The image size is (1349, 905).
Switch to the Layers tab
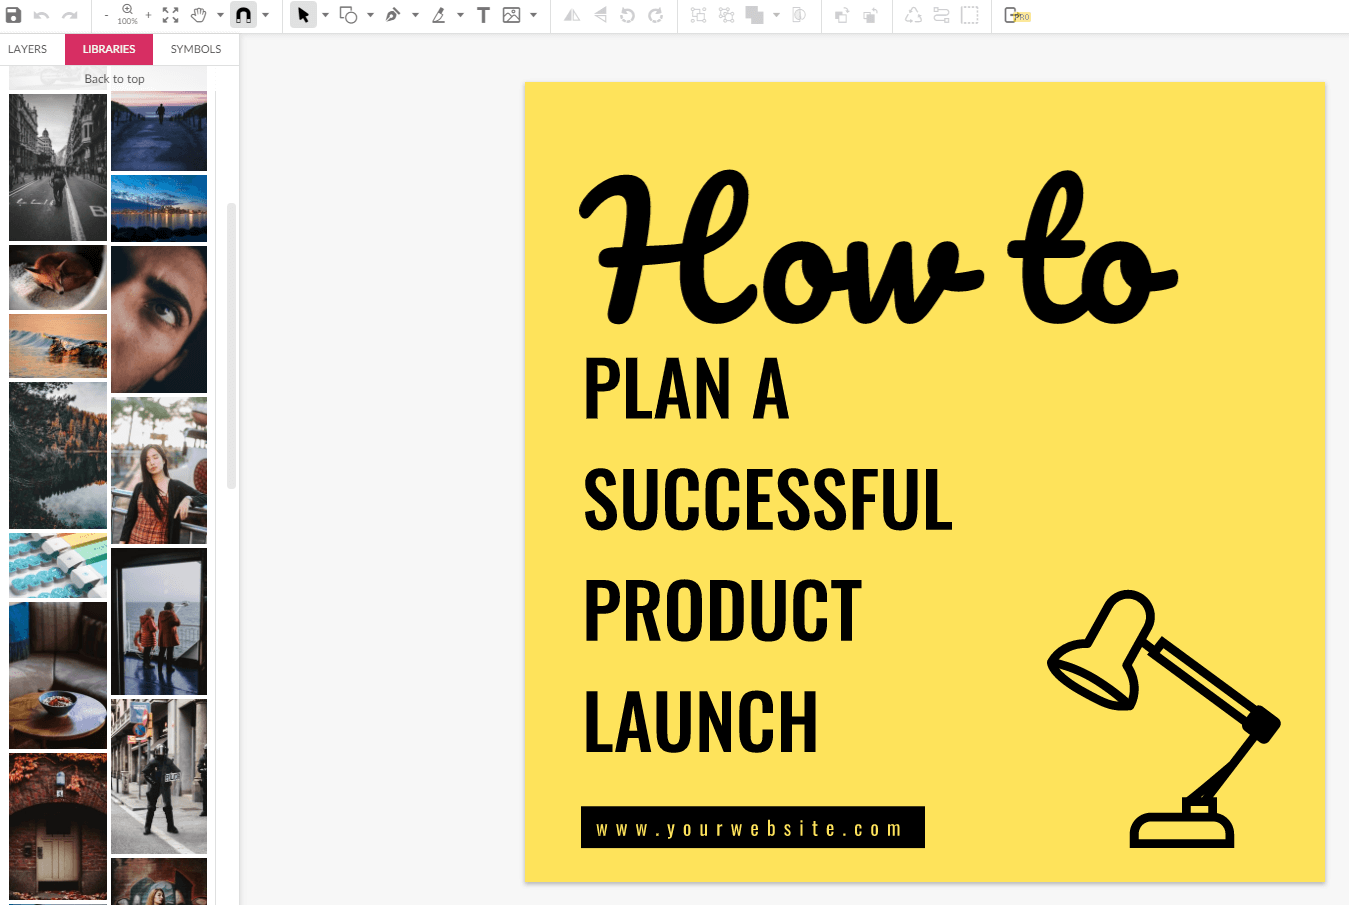pos(28,49)
